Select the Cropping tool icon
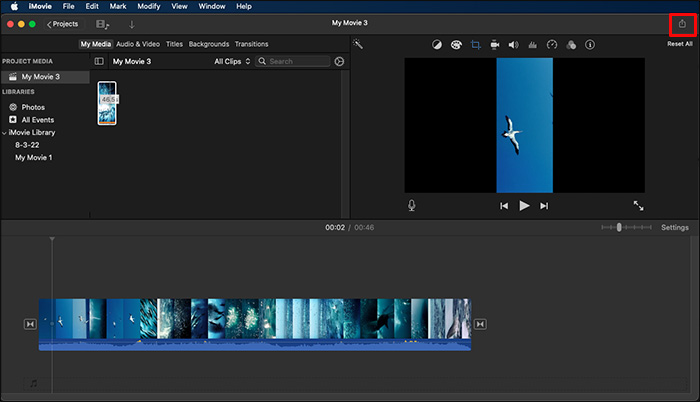This screenshot has height=402, width=700. point(475,45)
